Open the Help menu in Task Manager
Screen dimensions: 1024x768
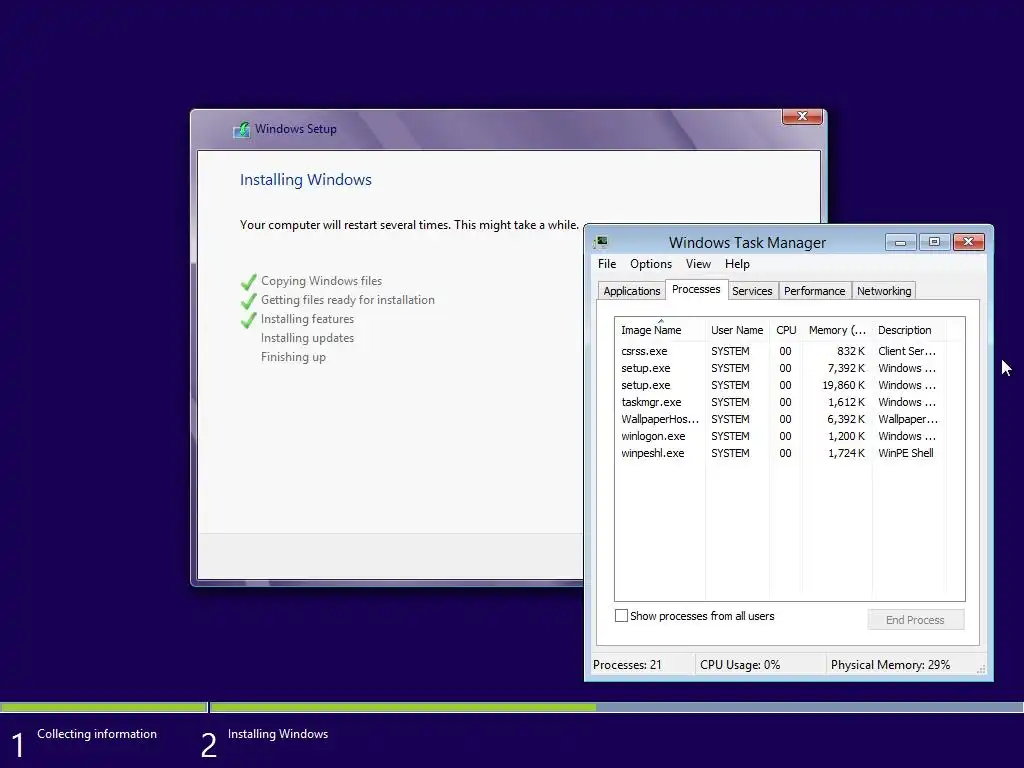(737, 264)
